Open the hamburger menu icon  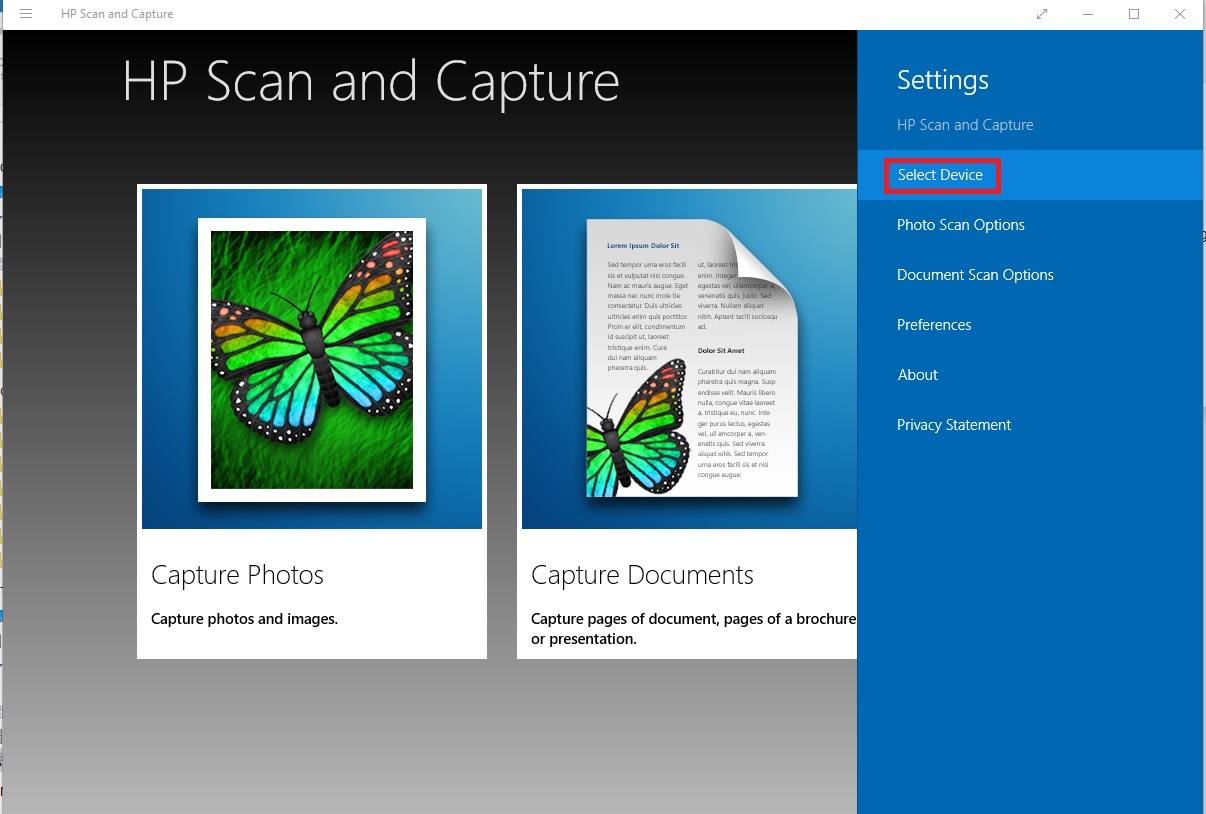click(26, 14)
